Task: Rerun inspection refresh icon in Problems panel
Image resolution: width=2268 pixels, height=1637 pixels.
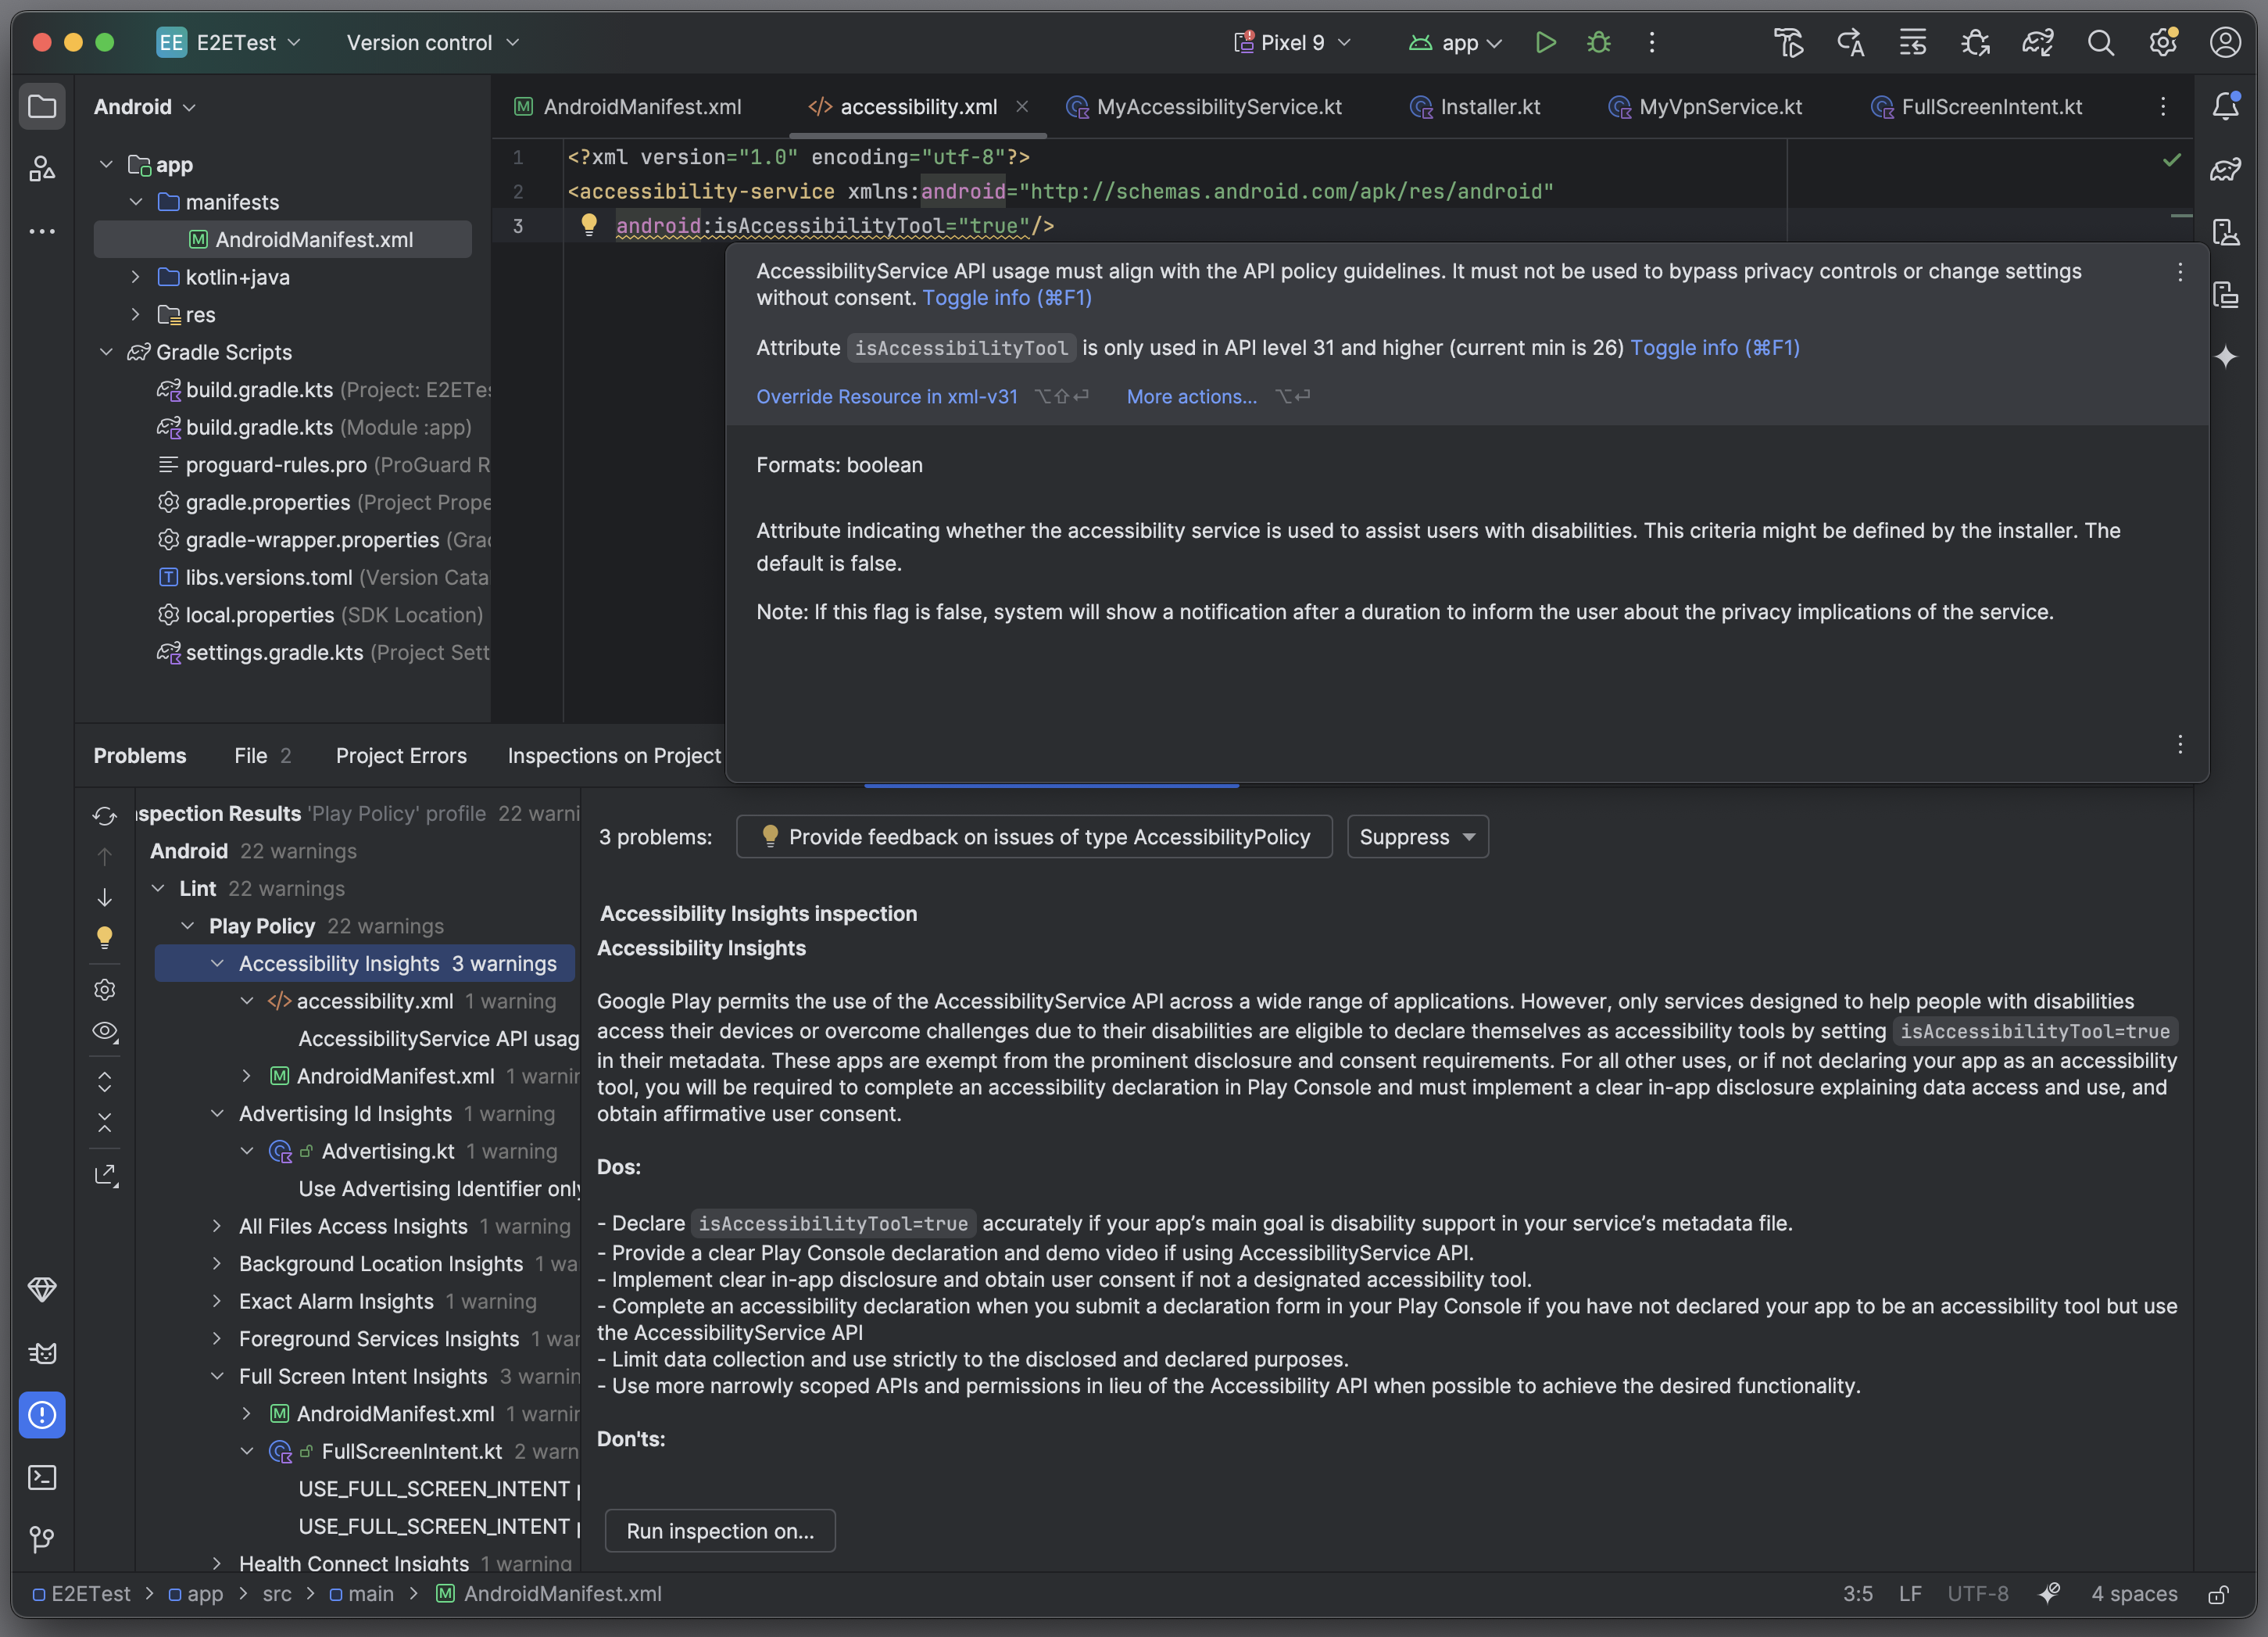Action: coord(105,815)
